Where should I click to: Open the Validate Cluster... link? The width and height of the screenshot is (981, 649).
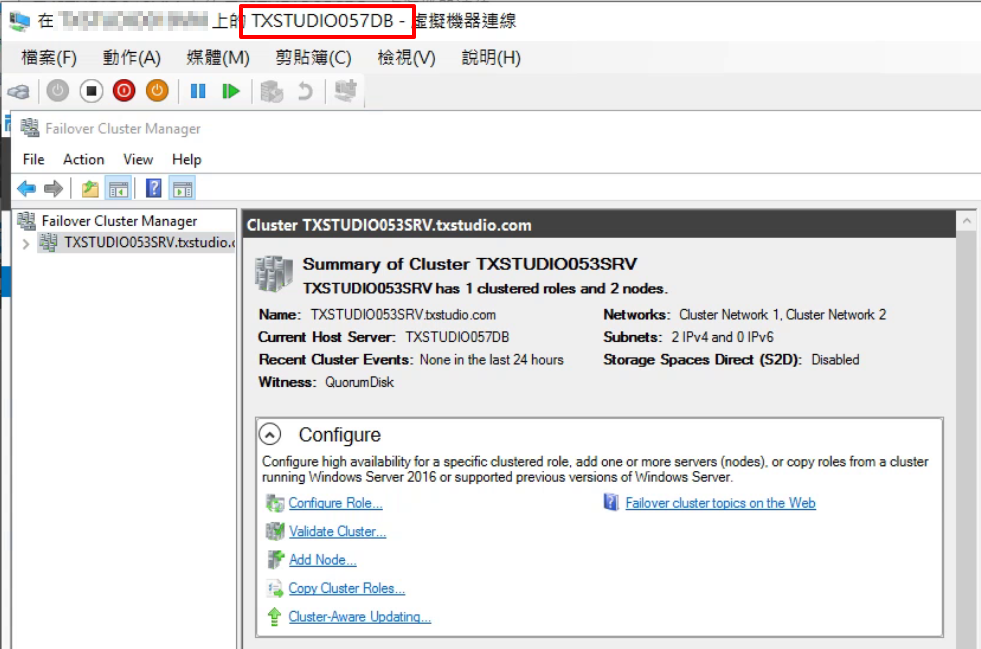pos(337,531)
